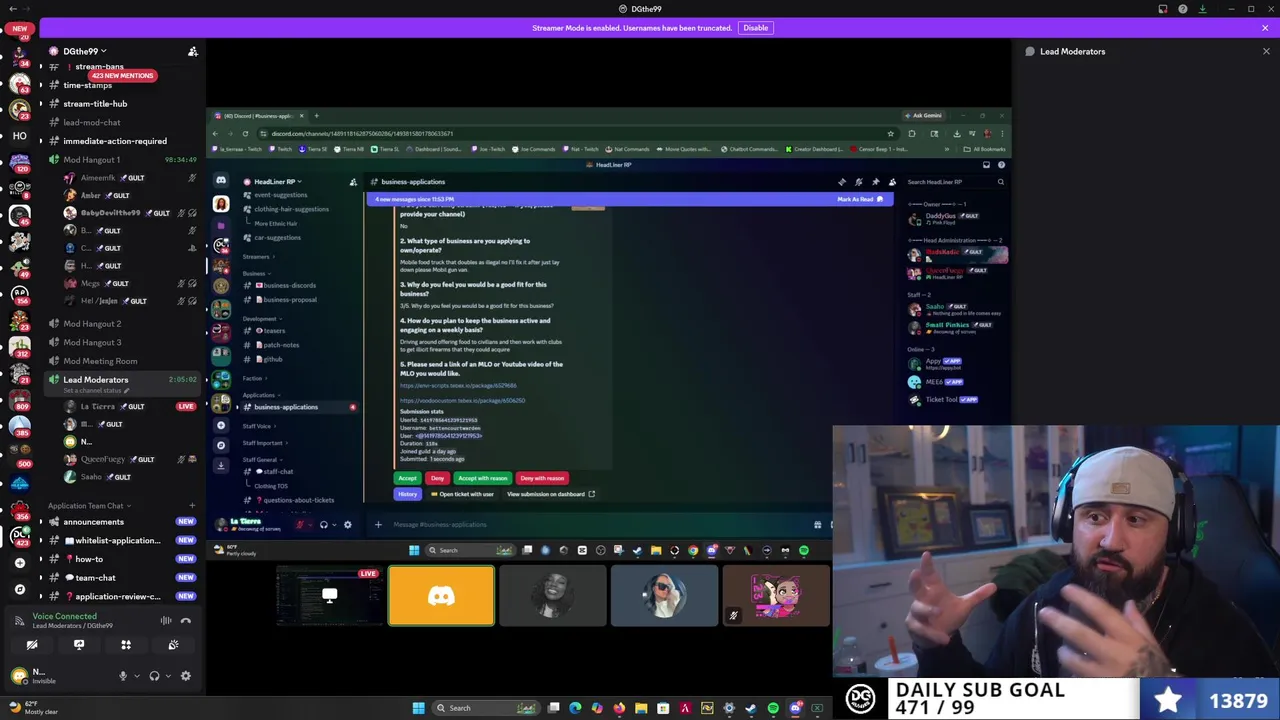
Task: Close the Lead Moderators side panel
Action: click(x=1266, y=51)
